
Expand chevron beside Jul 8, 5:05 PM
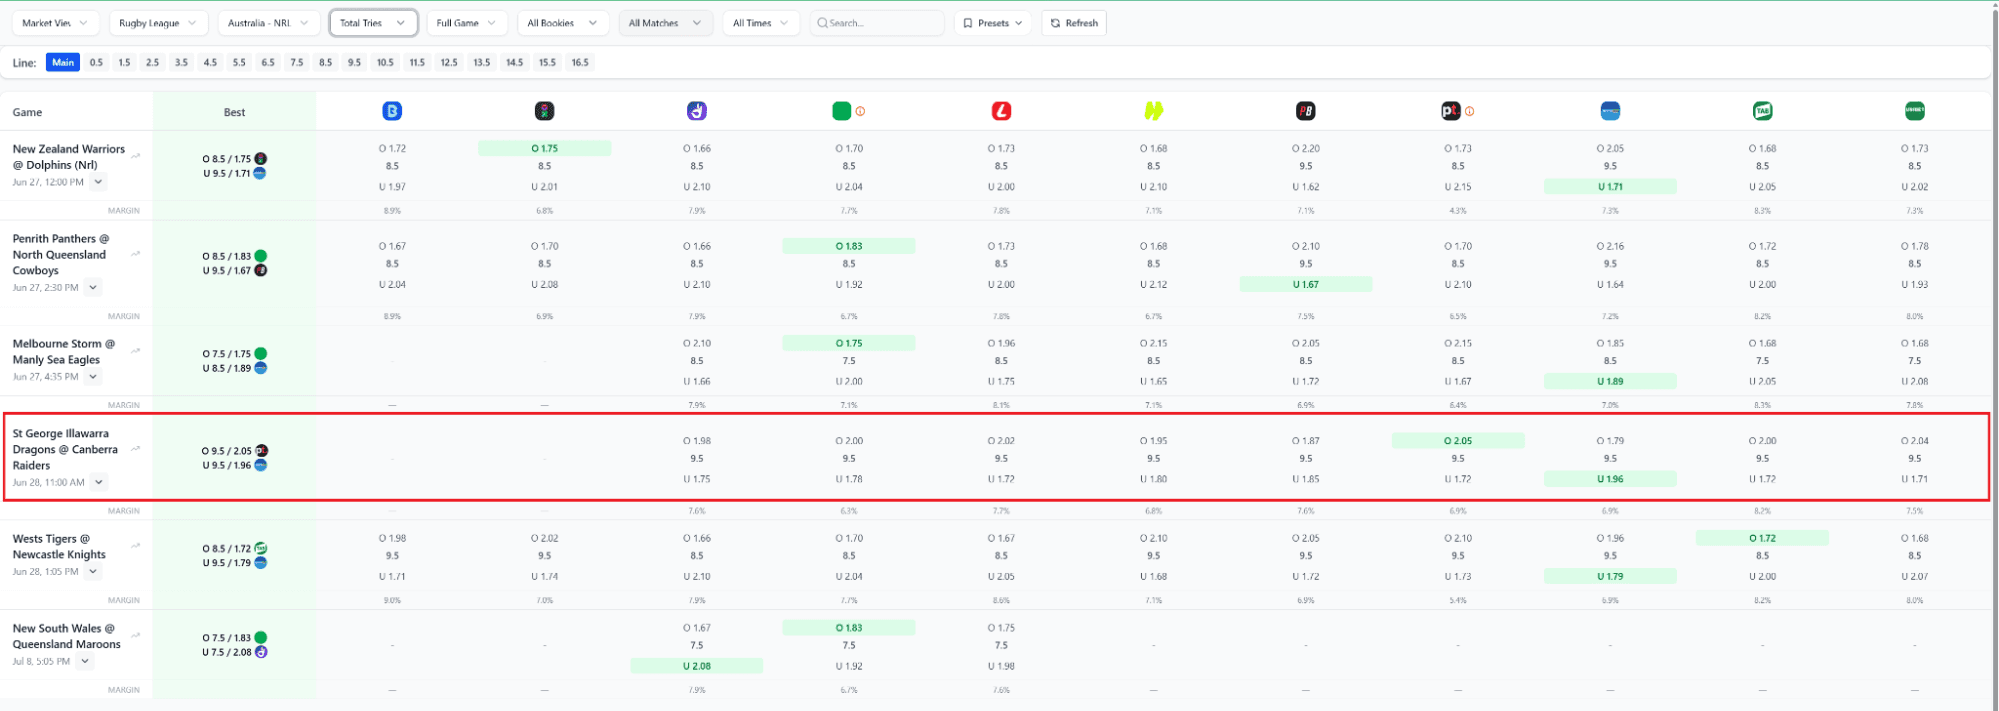pyautogui.click(x=85, y=661)
